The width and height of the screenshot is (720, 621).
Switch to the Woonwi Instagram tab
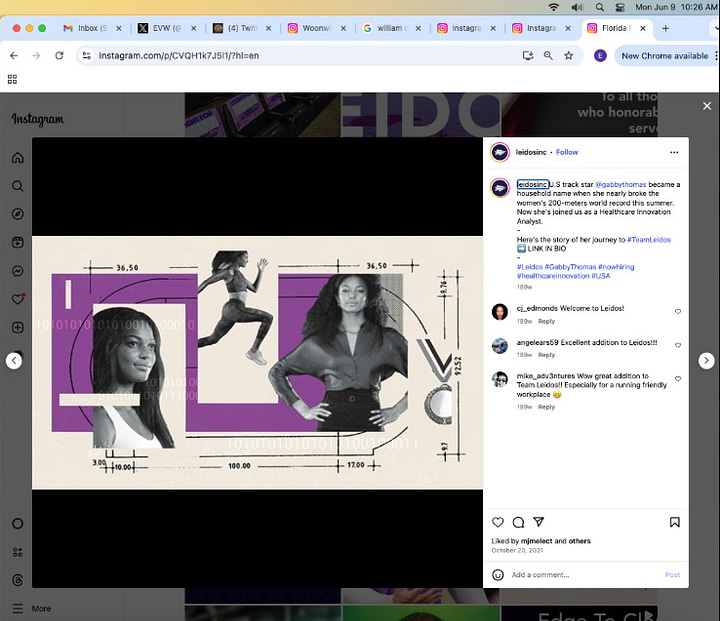pyautogui.click(x=317, y=28)
